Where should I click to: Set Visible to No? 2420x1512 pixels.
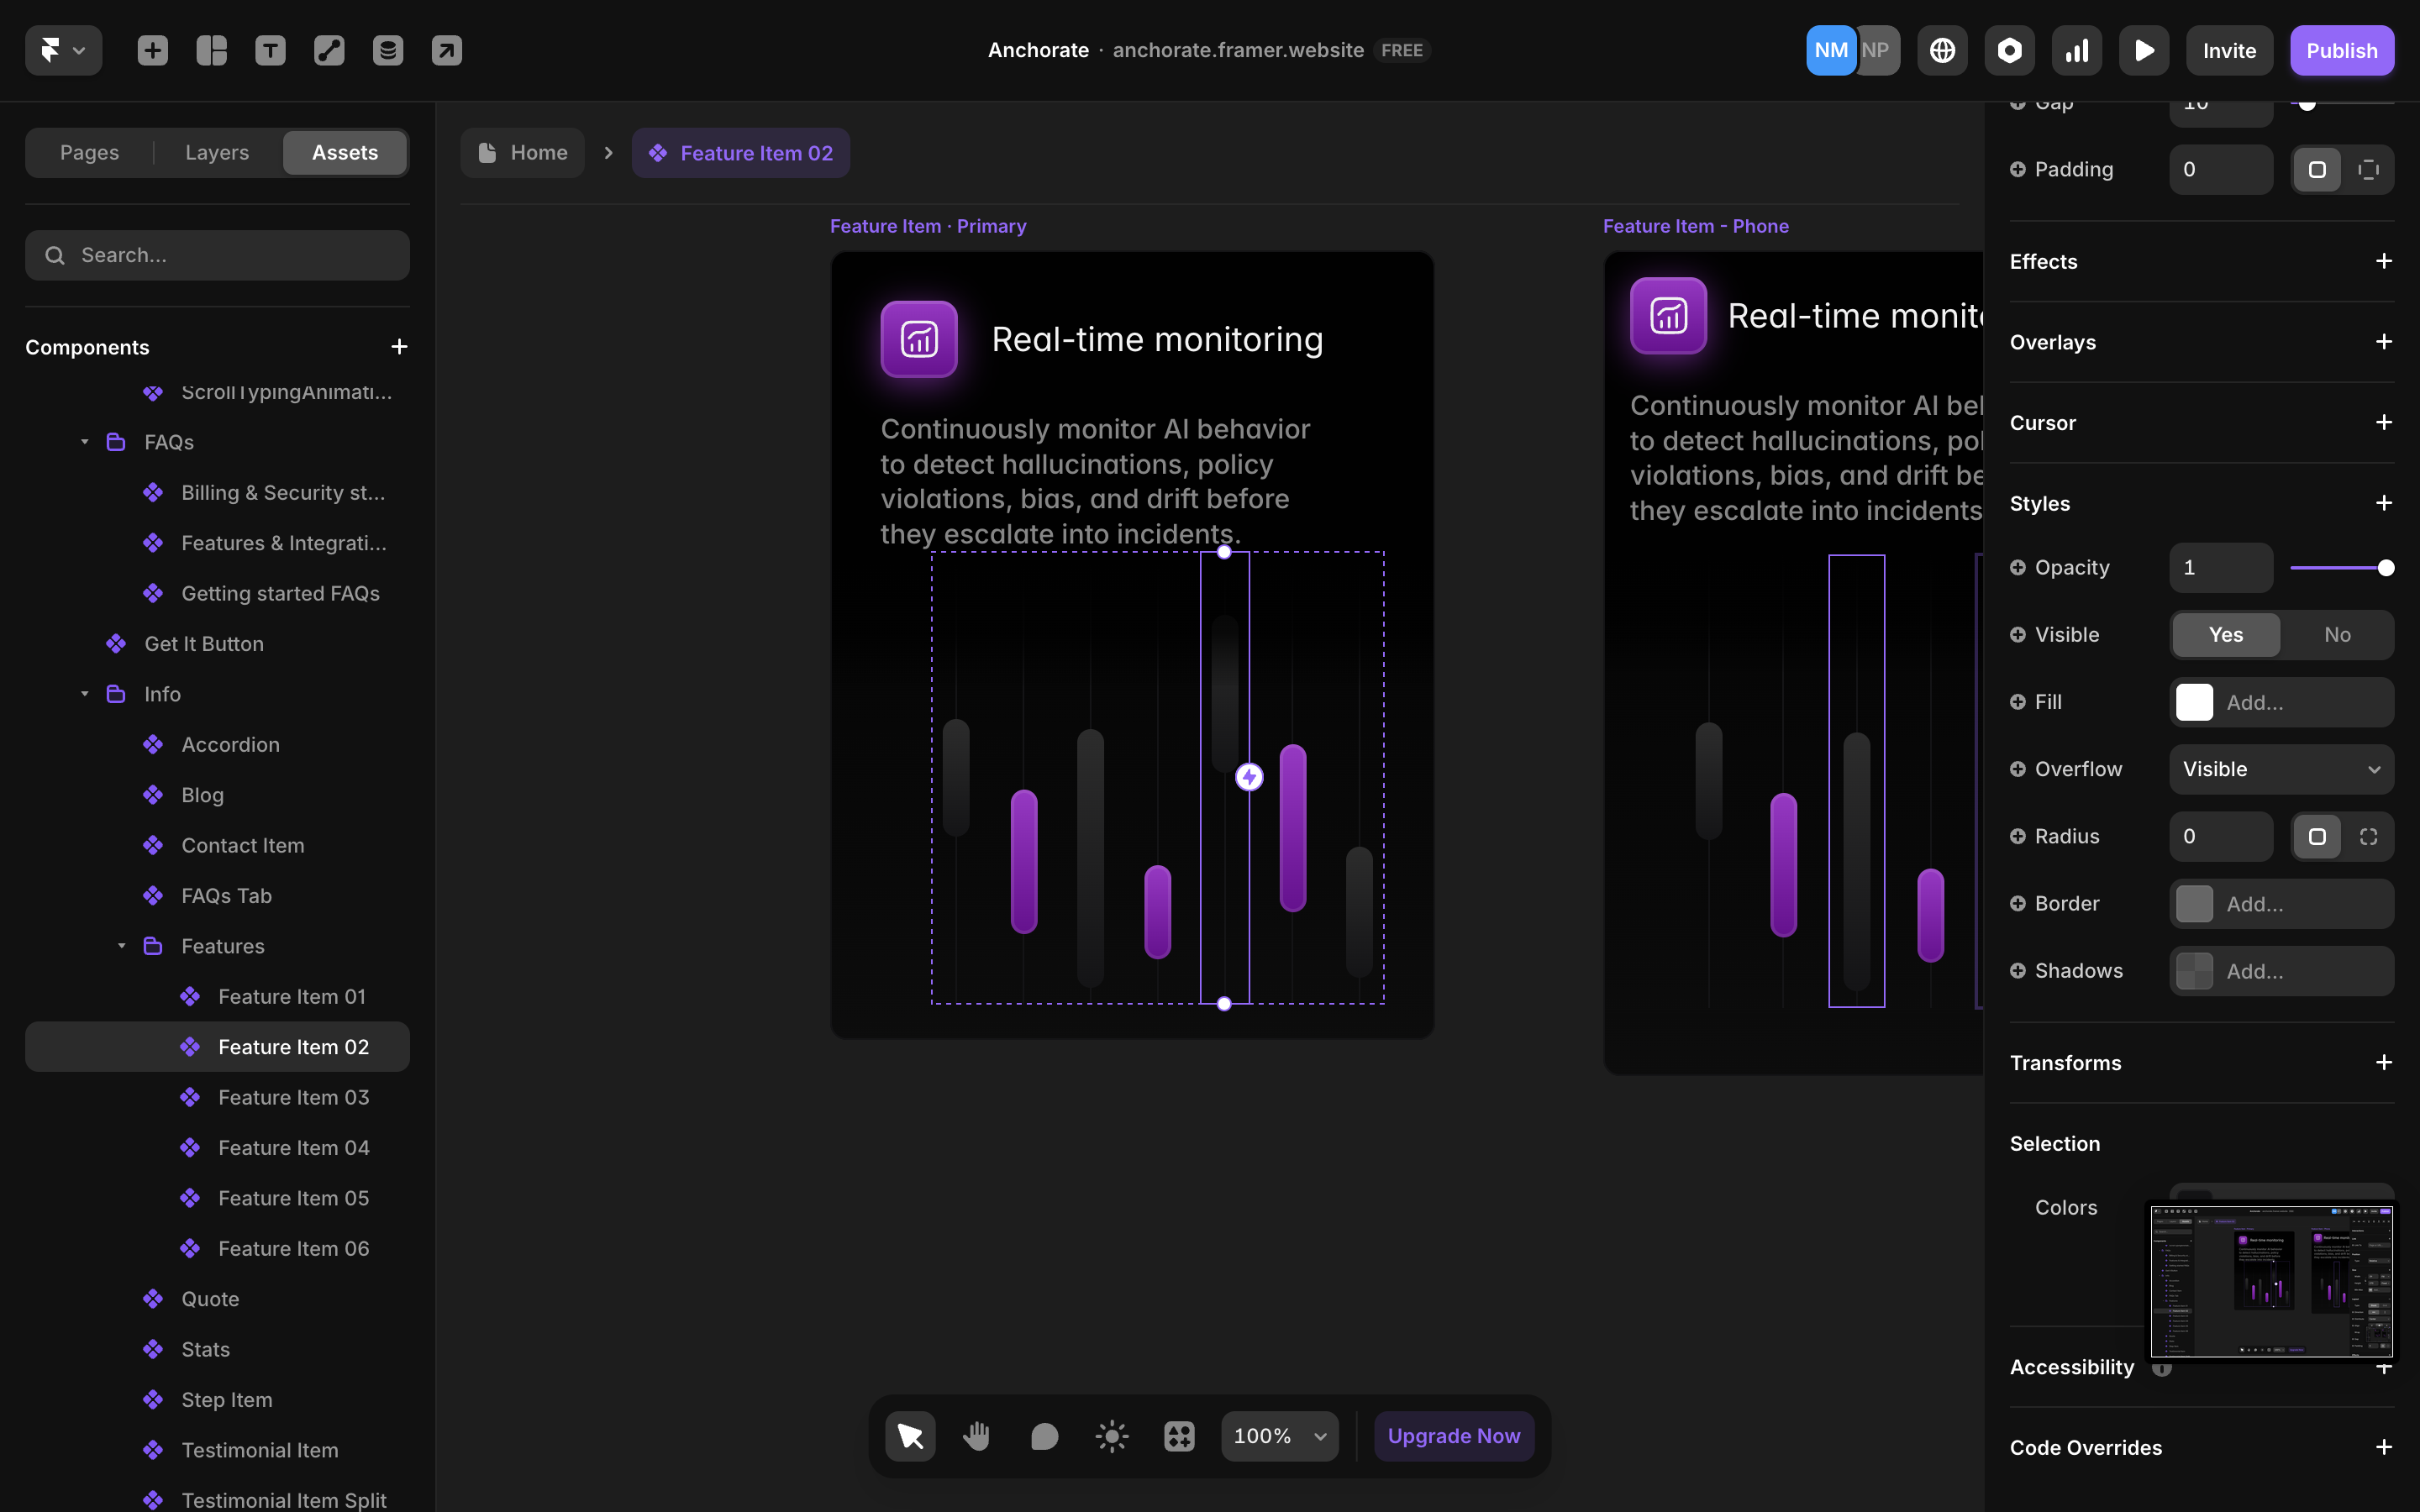2336,635
